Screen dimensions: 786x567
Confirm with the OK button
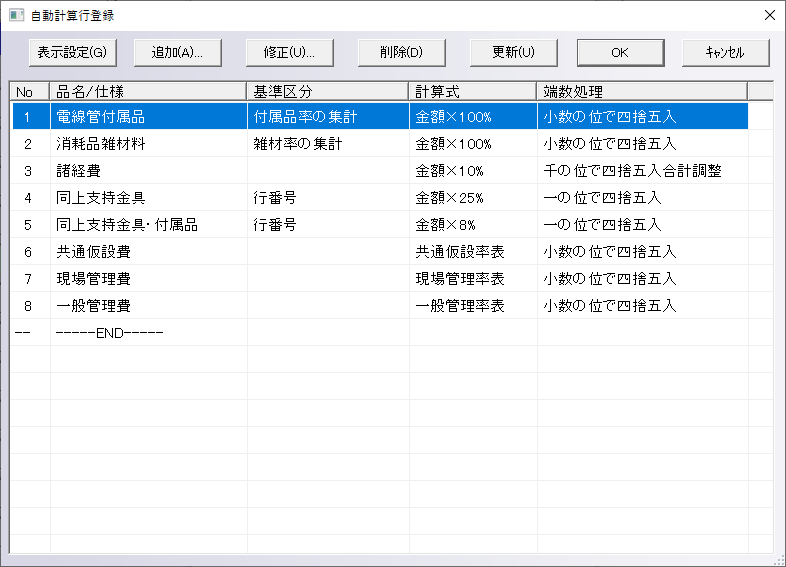click(x=620, y=52)
